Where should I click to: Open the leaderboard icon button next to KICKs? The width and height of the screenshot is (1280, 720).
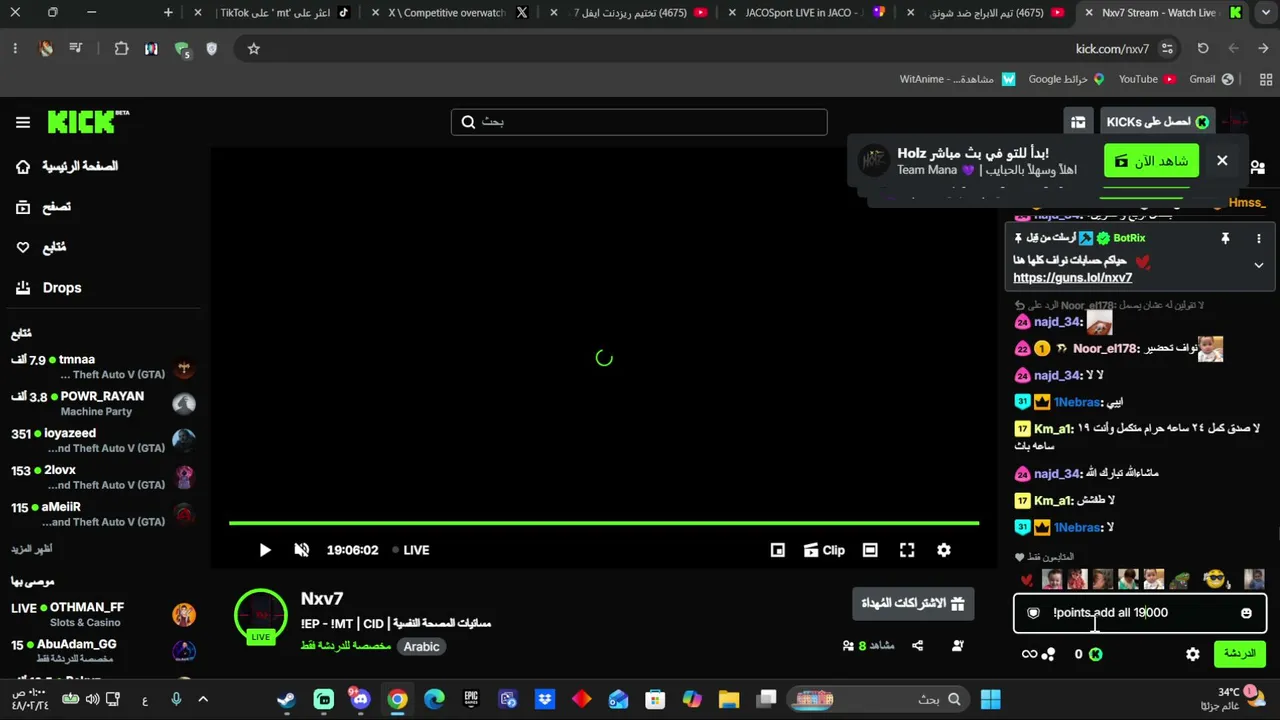(1078, 122)
